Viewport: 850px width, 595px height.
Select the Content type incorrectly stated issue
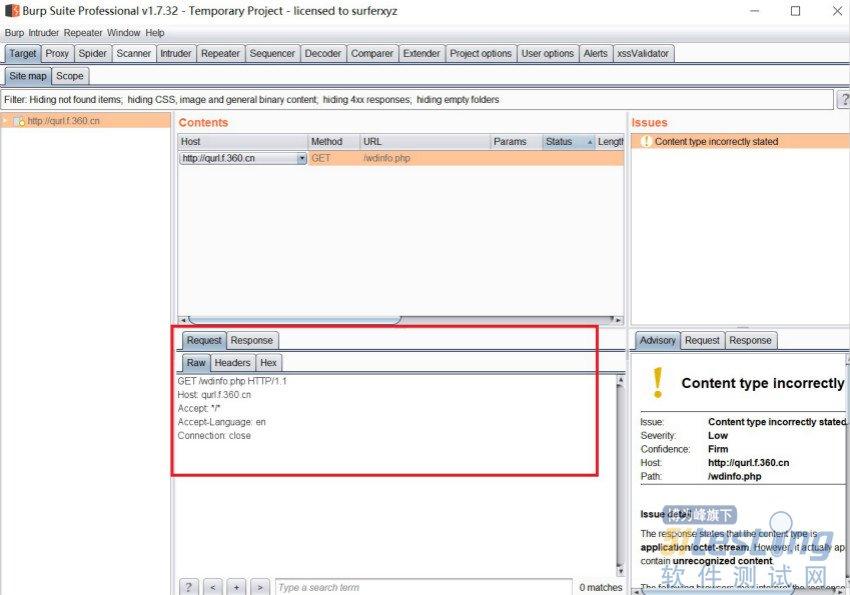(x=718, y=141)
